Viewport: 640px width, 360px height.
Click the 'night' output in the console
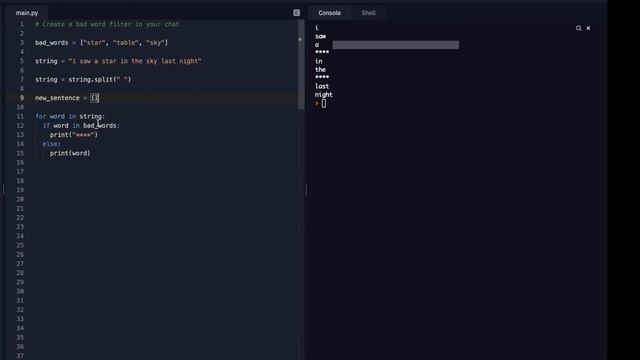tap(324, 95)
